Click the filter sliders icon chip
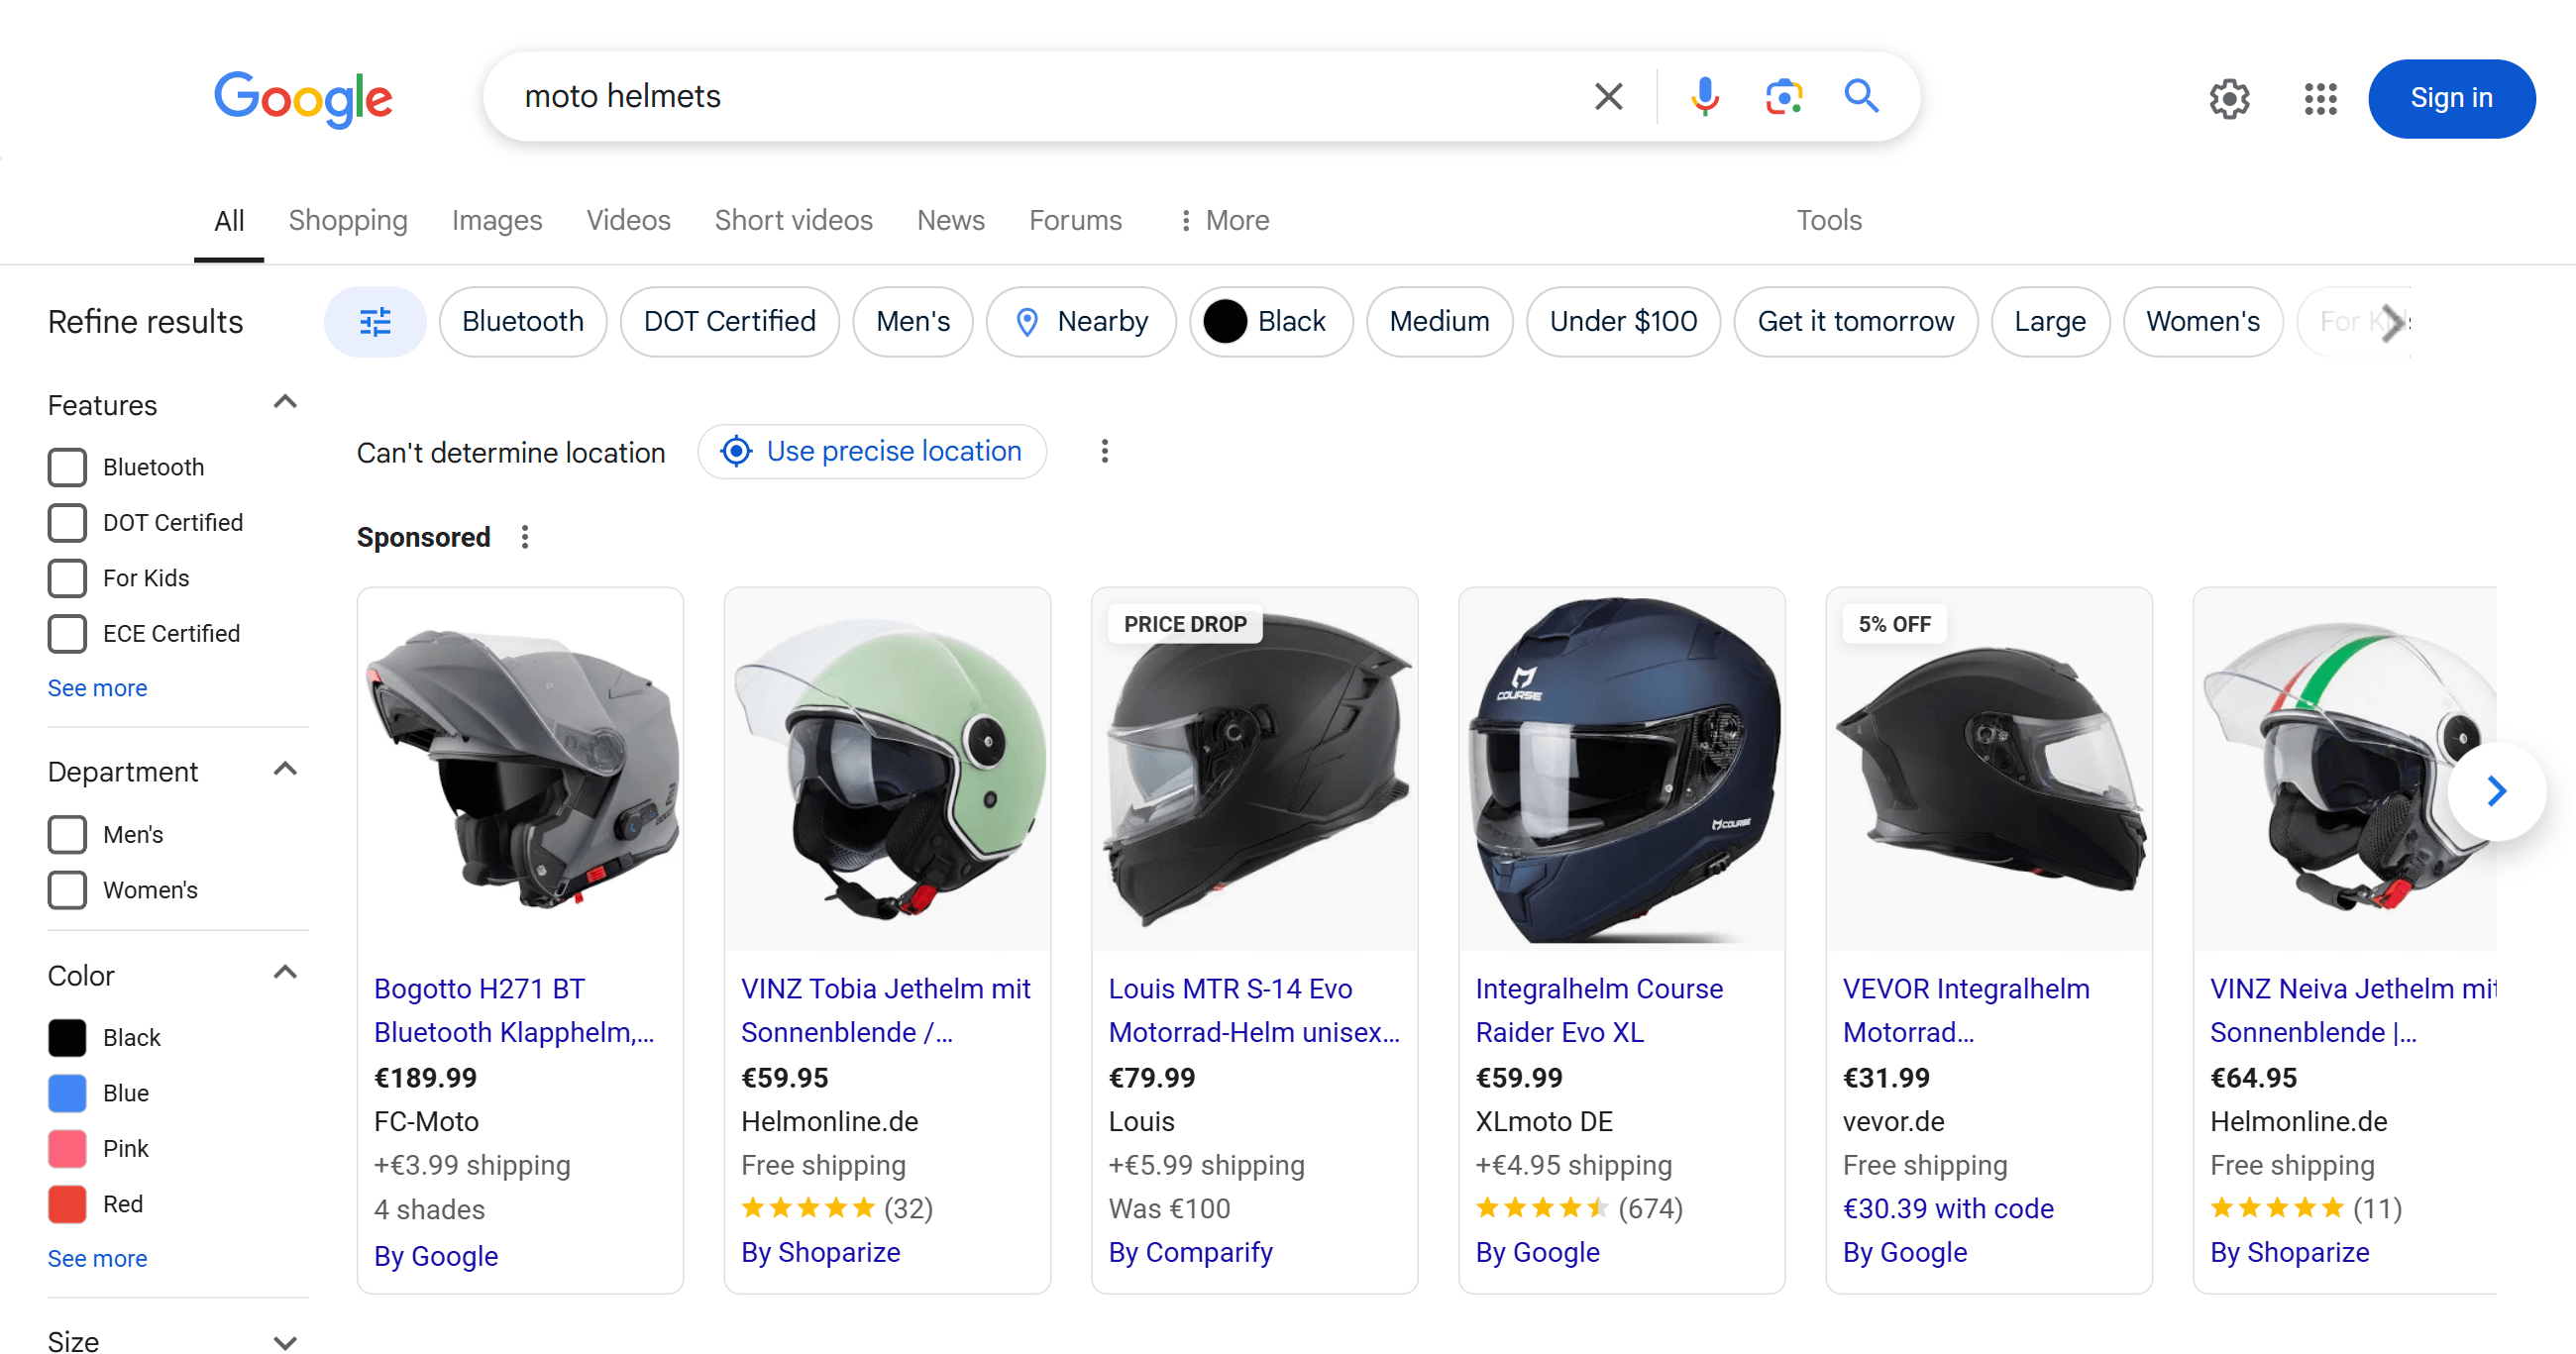 tap(375, 322)
